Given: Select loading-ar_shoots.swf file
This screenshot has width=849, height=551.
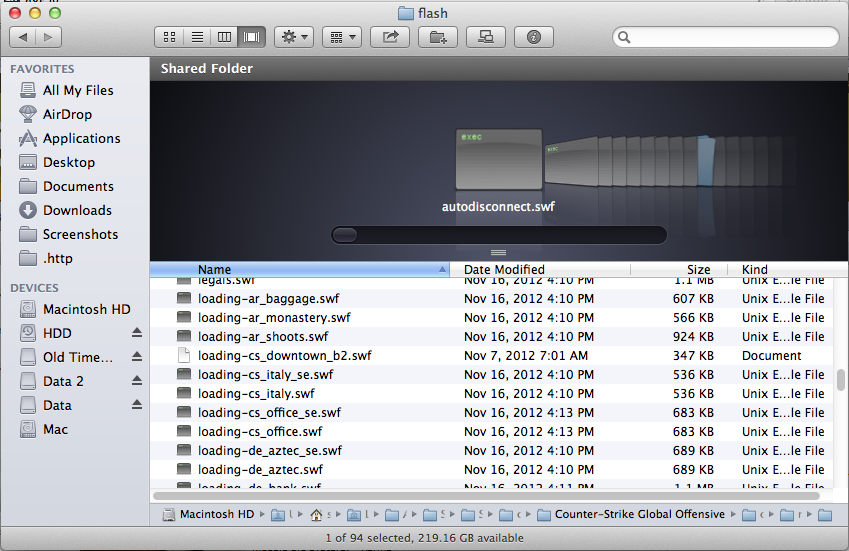Looking at the screenshot, I should tap(492, 337).
